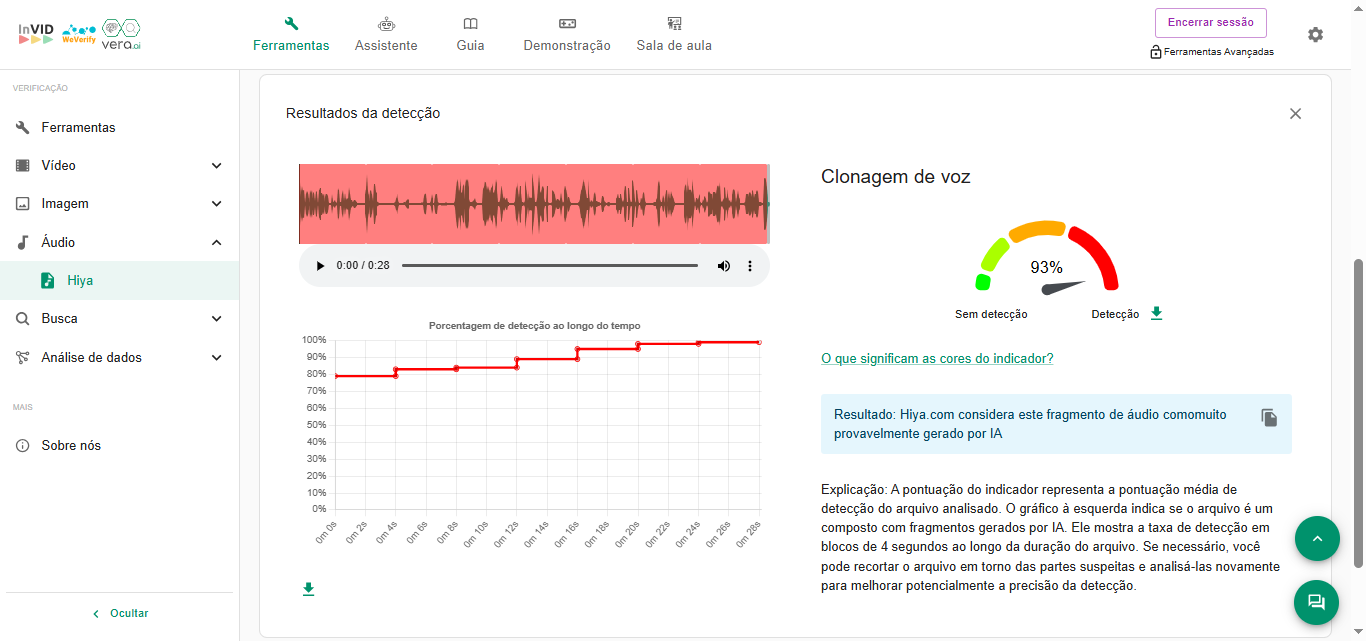Mute the audio player volume
Screen dimensions: 1366x641
723,266
